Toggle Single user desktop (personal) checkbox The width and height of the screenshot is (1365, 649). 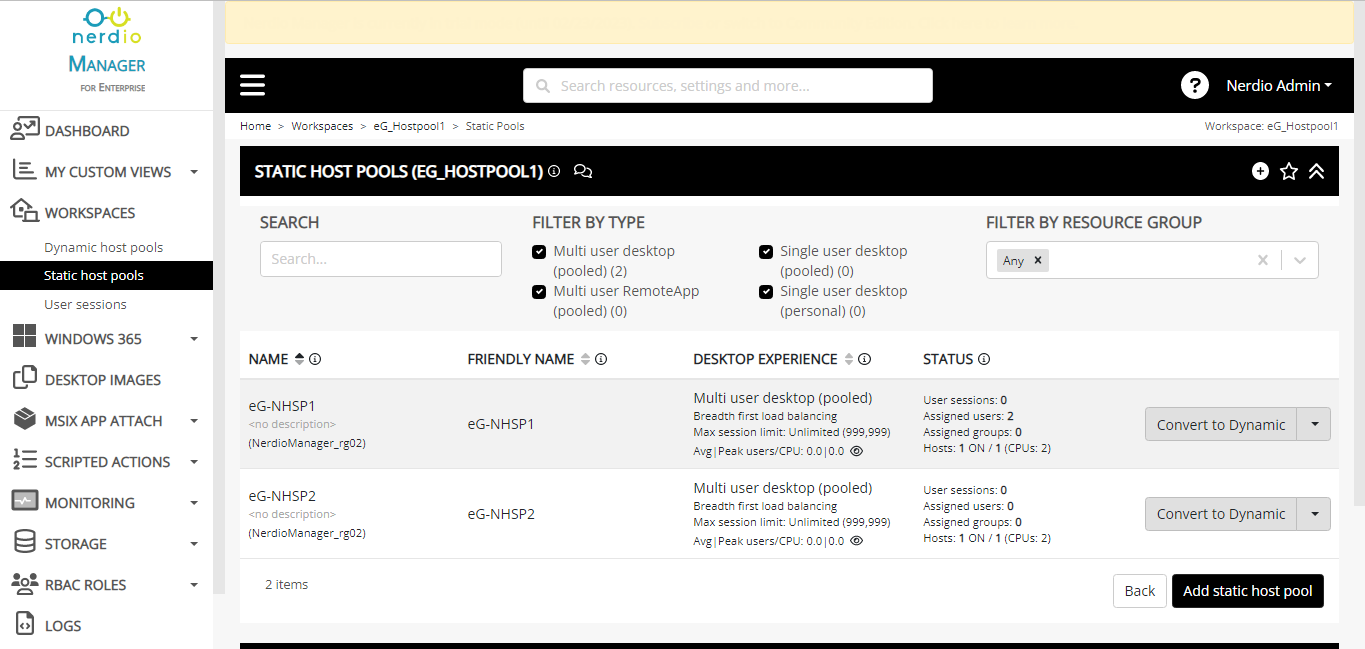pos(766,292)
